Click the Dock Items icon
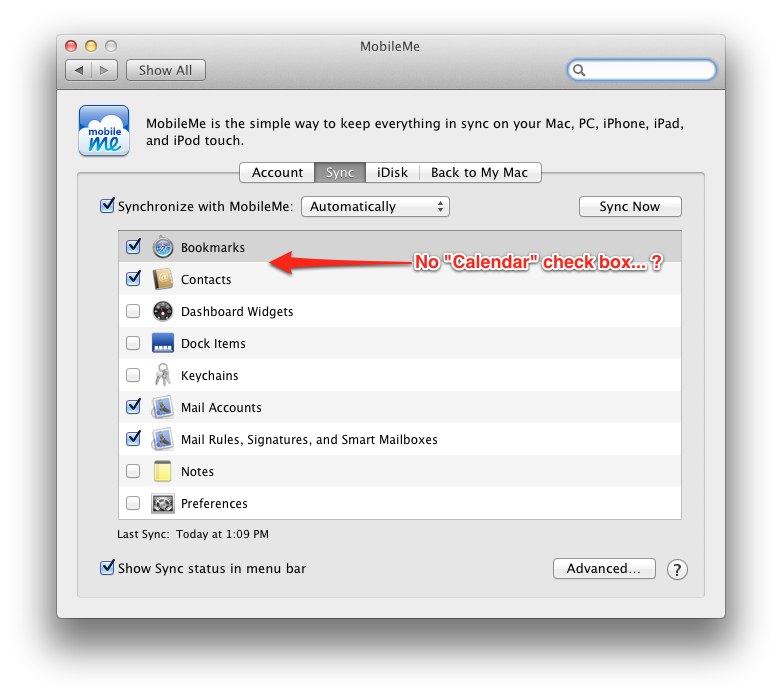The width and height of the screenshot is (782, 697). click(x=163, y=343)
